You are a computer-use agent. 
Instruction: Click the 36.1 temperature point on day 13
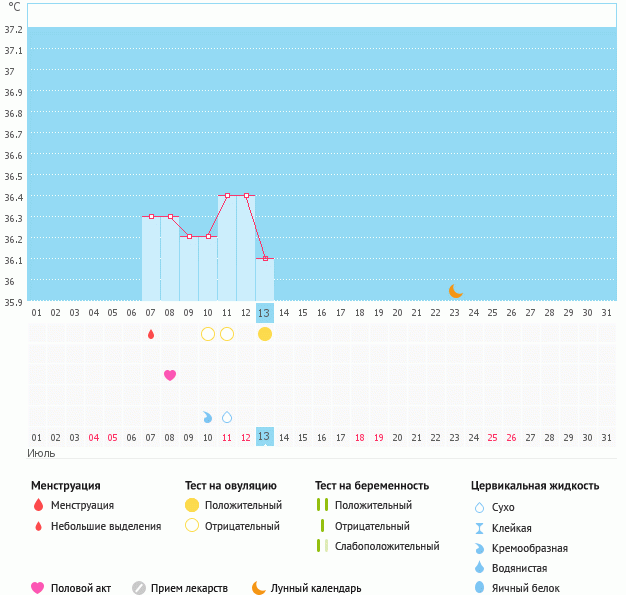(x=265, y=258)
